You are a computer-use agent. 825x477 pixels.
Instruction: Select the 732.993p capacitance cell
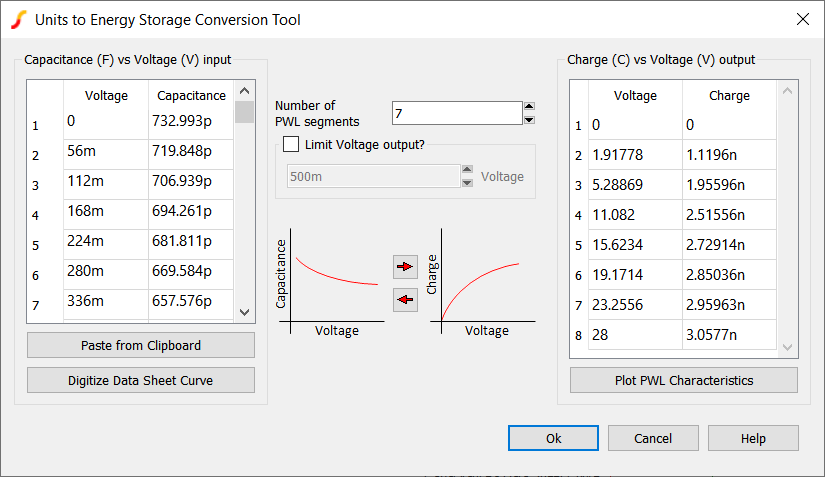pyautogui.click(x=190, y=122)
